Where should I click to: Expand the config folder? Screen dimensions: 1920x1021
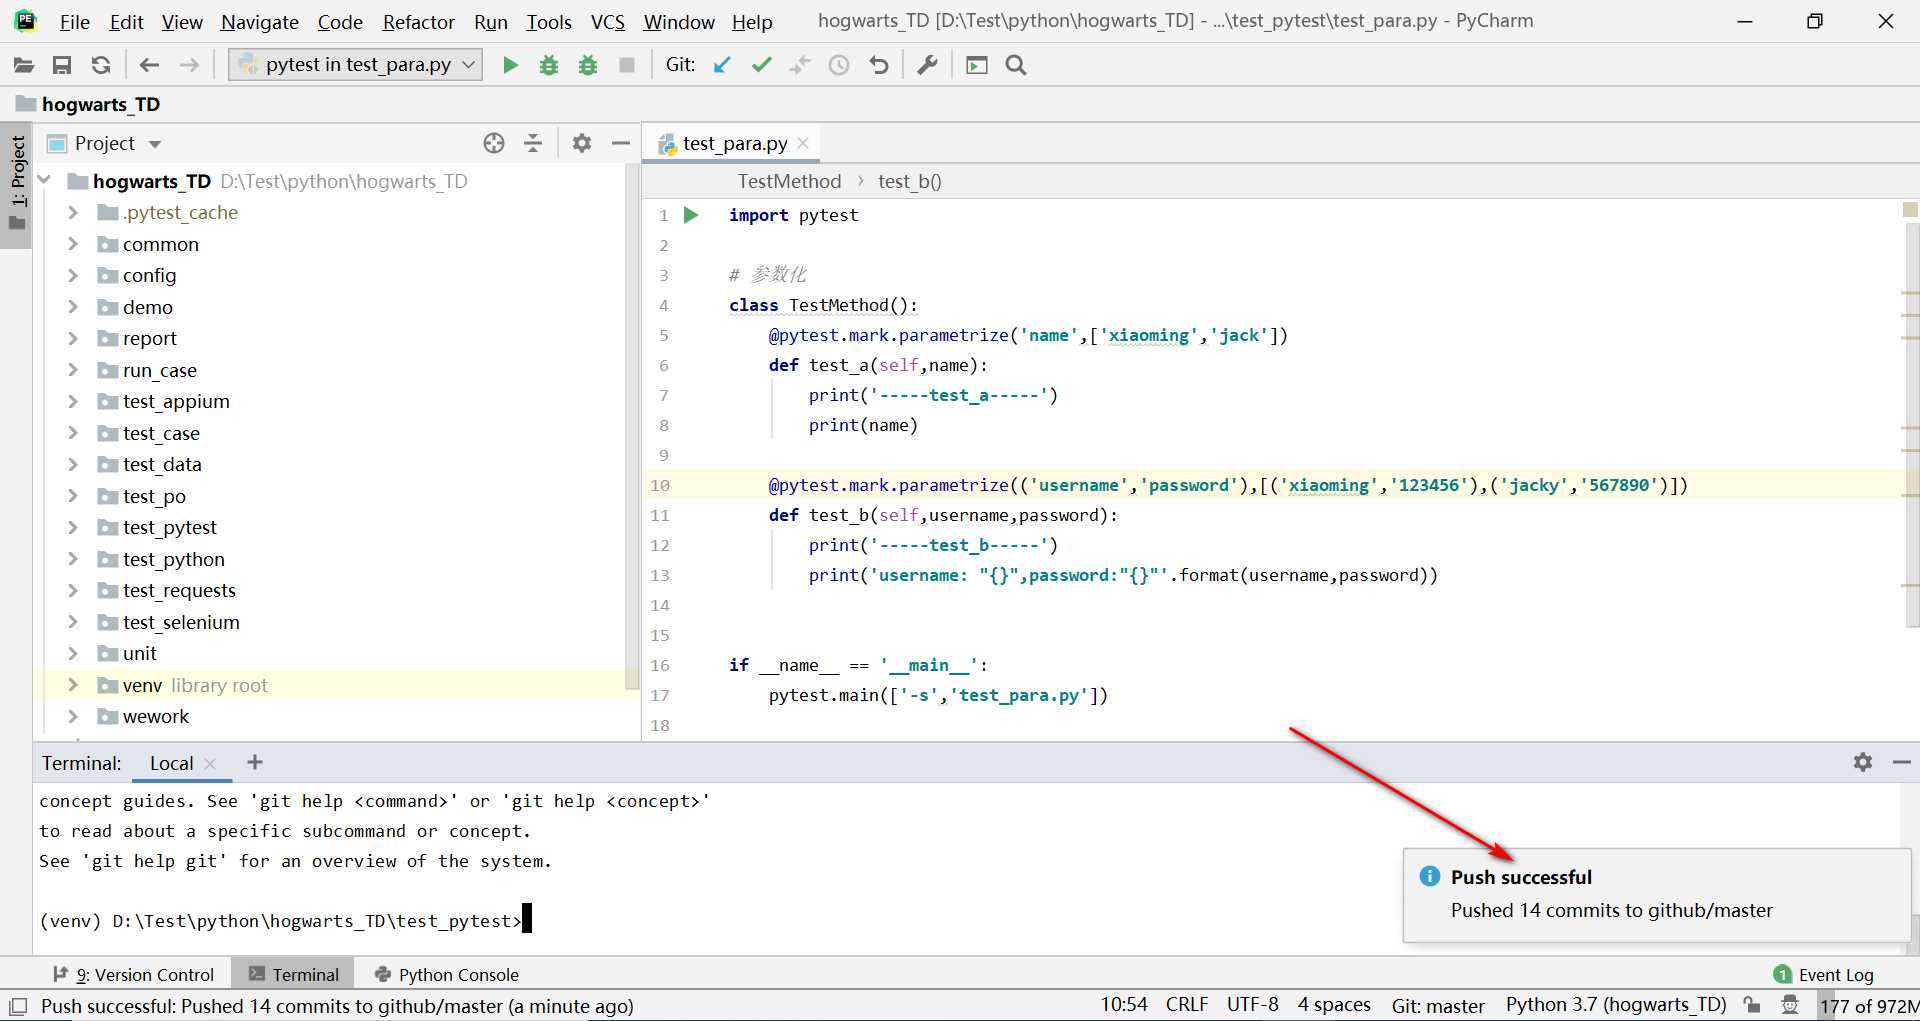tap(72, 275)
